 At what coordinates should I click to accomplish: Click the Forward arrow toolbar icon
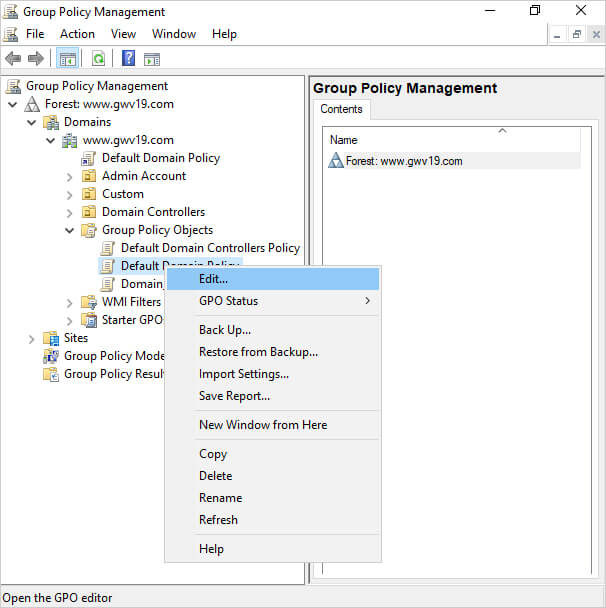pos(36,59)
